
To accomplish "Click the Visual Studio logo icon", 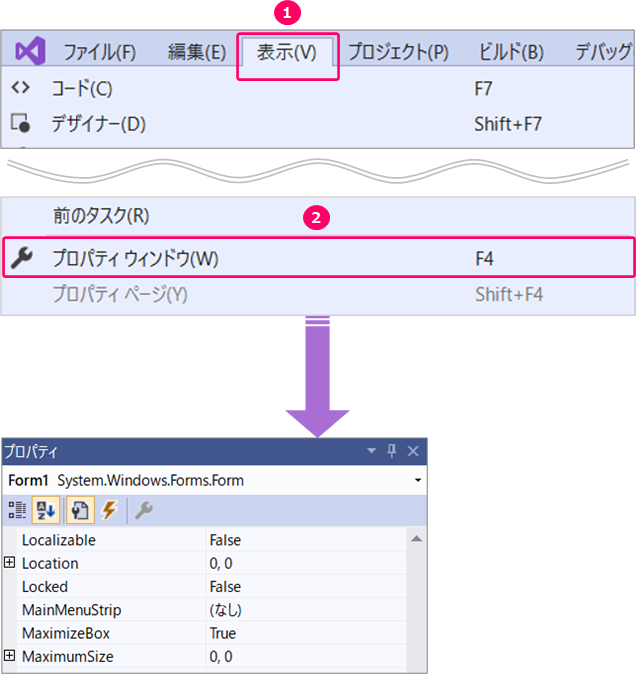I will point(30,51).
